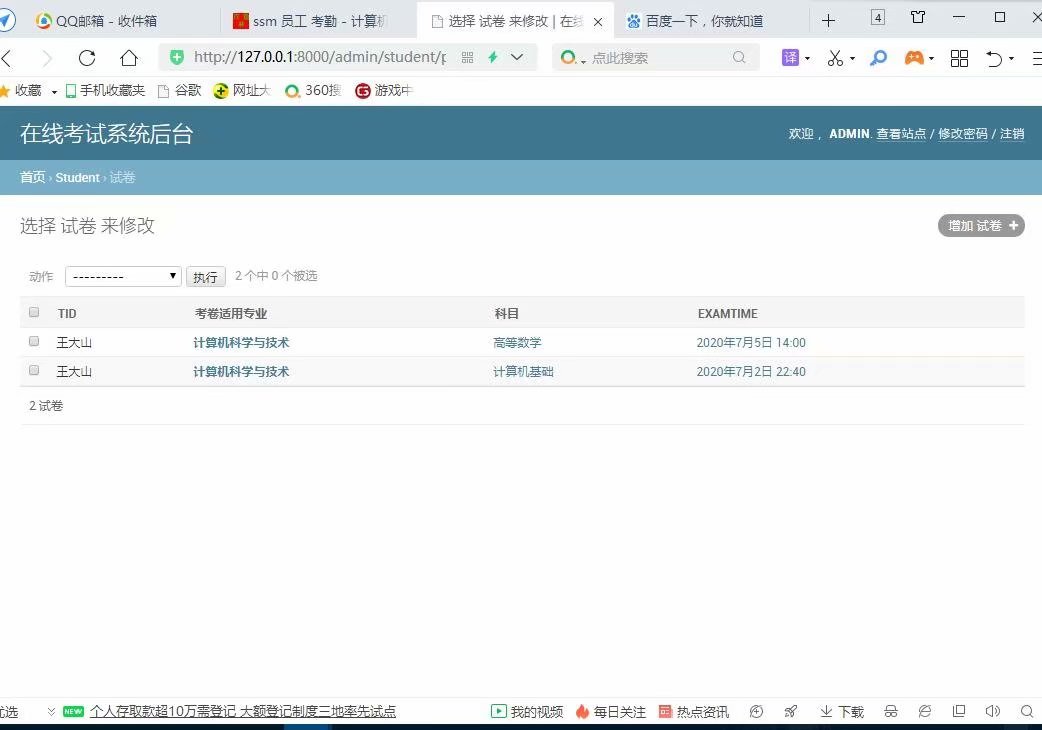The width and height of the screenshot is (1042, 730).
Task: Click the 增加 试卷 button
Action: [981, 226]
